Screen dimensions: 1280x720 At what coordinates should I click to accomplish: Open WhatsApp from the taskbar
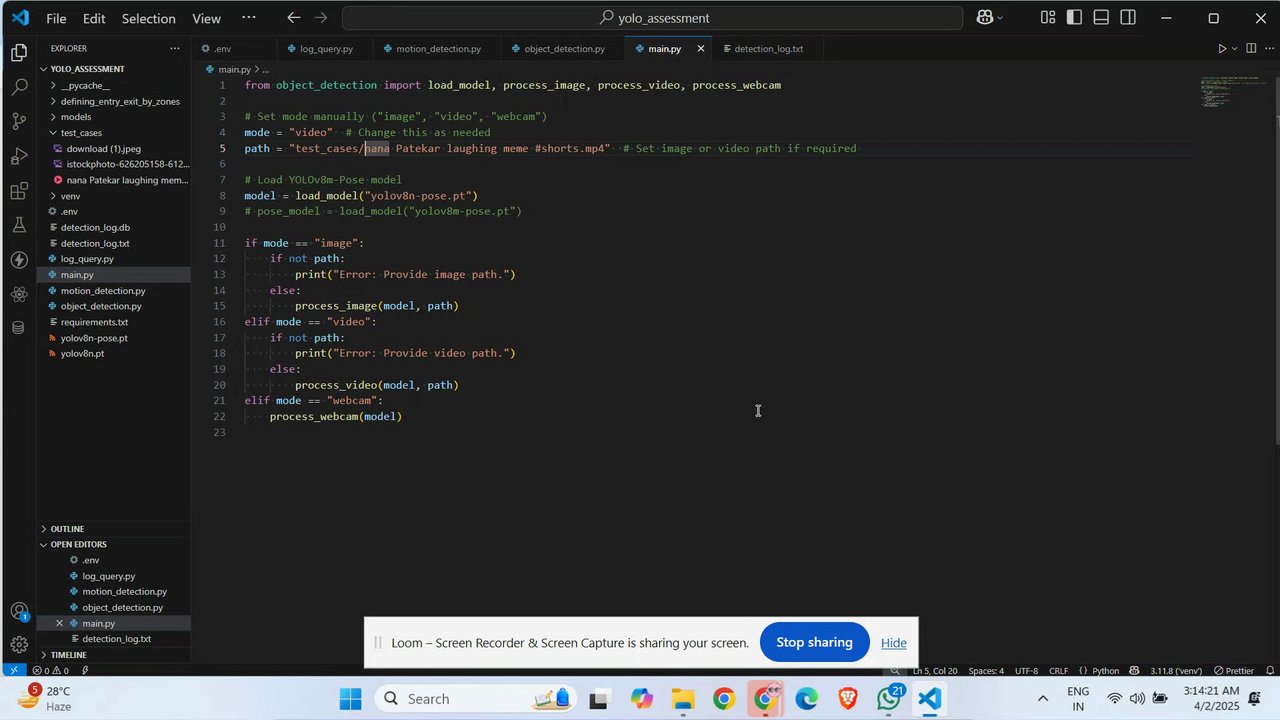pos(889,699)
